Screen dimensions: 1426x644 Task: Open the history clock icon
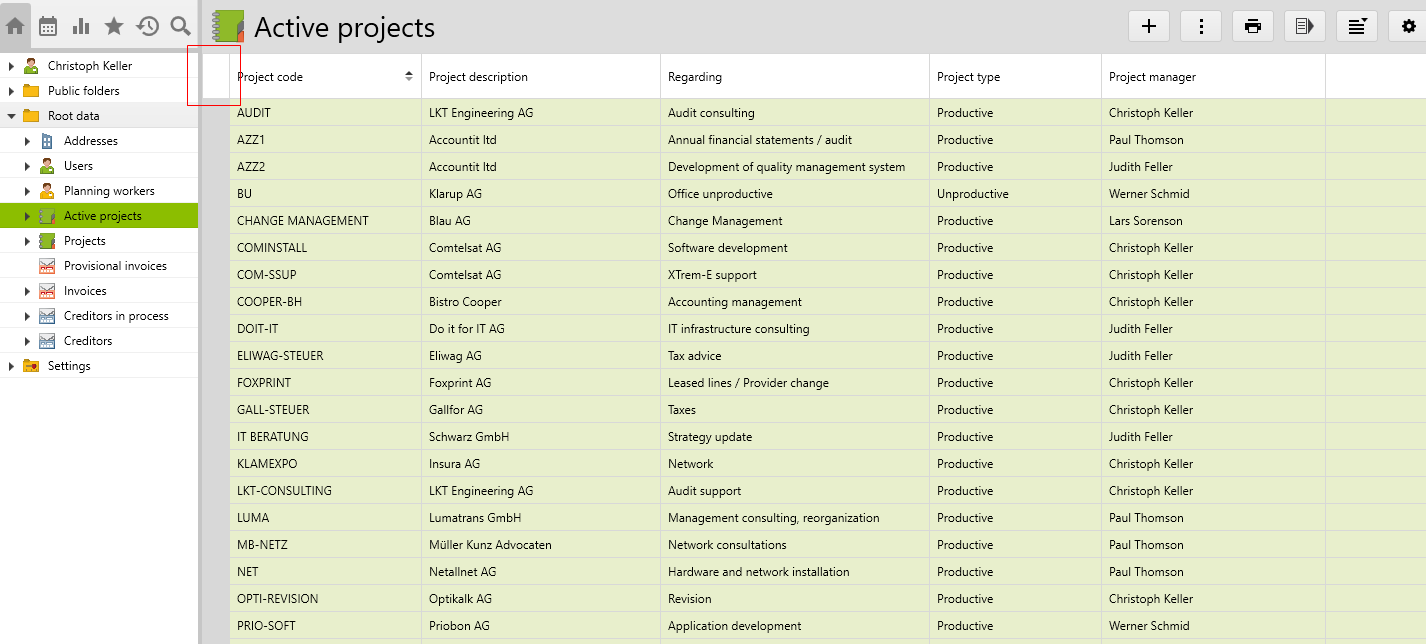click(x=148, y=27)
